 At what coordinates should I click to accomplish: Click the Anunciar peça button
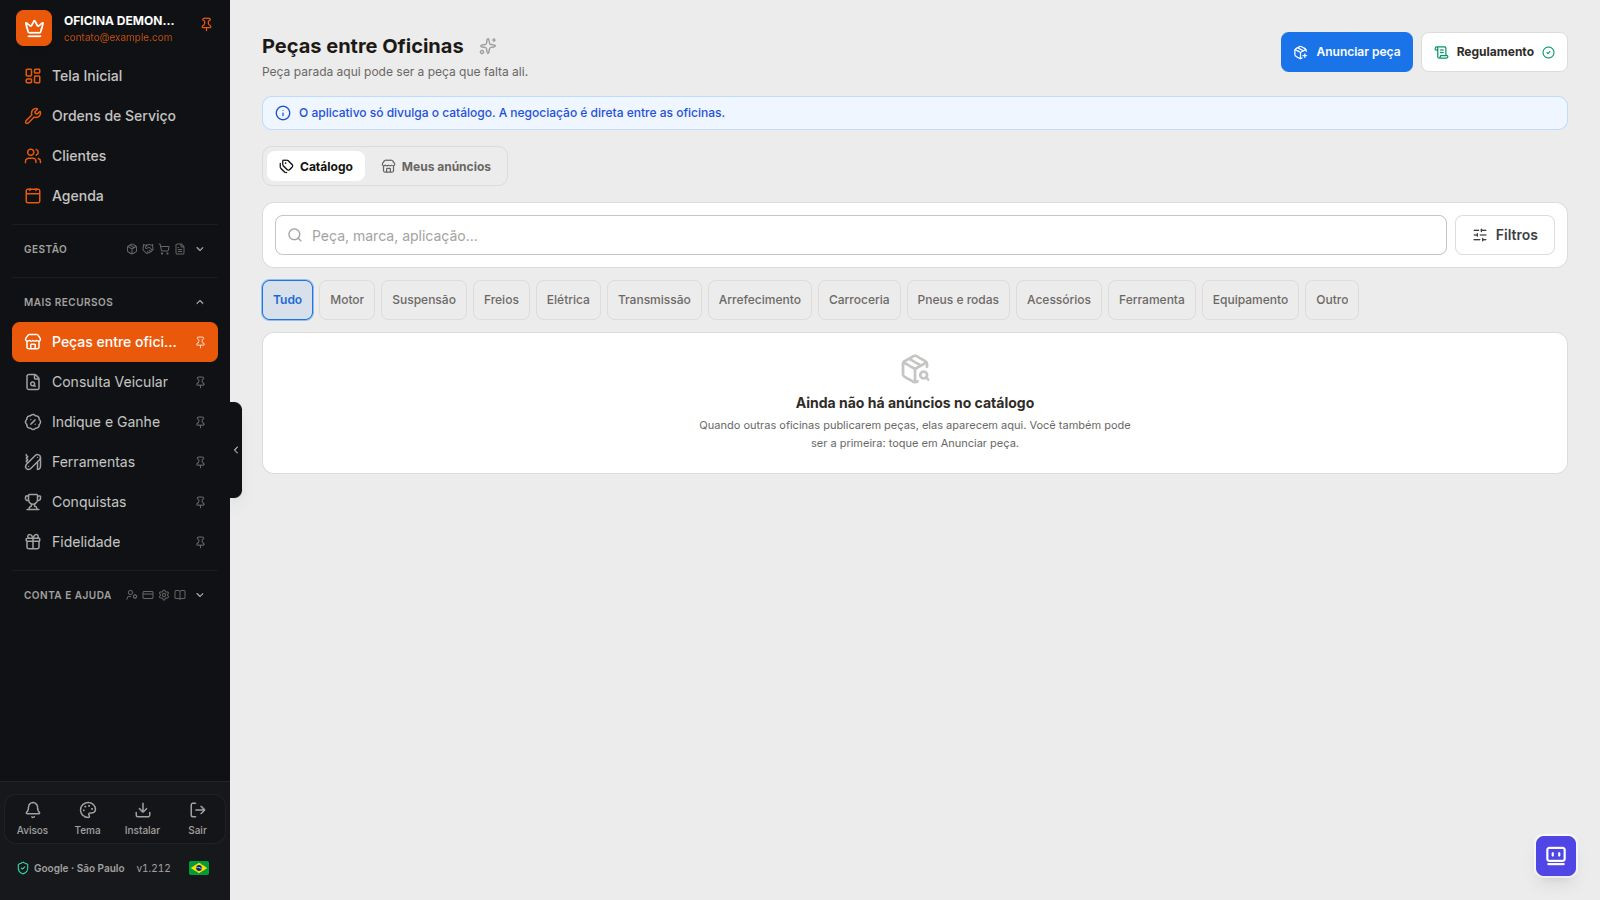tap(1346, 52)
